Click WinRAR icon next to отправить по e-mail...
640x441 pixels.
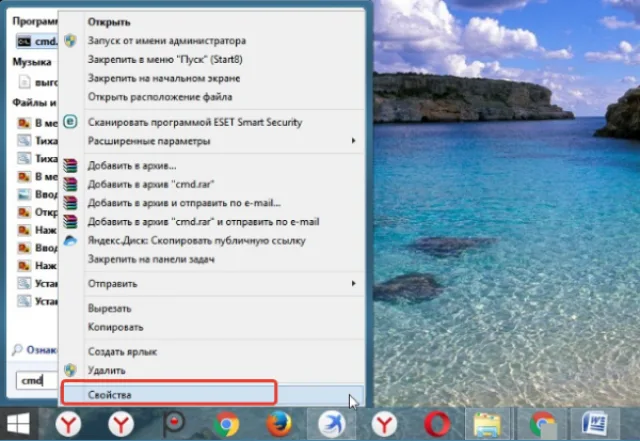click(x=70, y=203)
